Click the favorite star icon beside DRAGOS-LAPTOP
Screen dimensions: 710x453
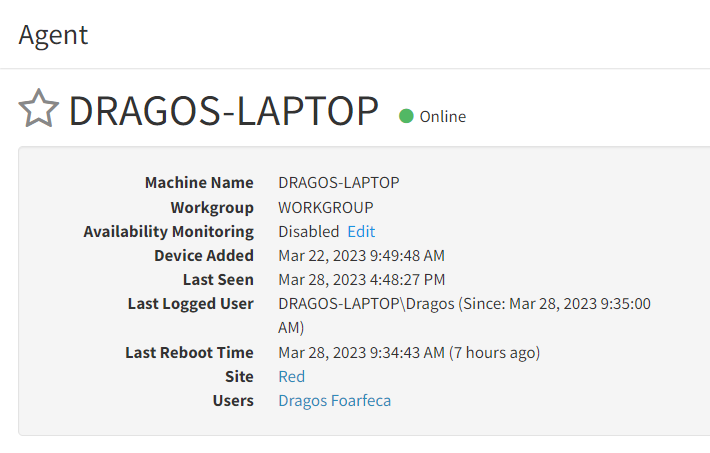pos(38,108)
